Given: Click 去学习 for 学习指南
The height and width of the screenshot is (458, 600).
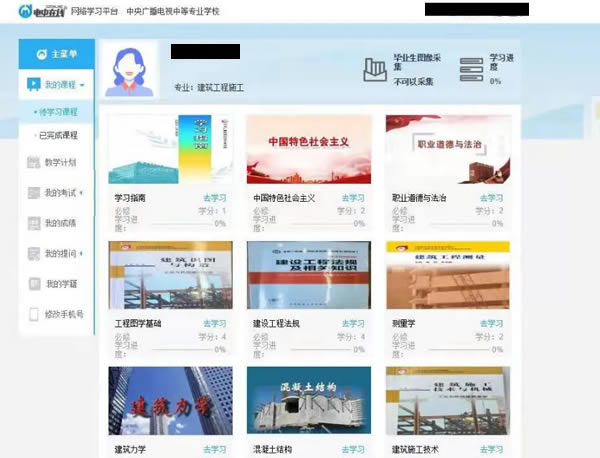Looking at the screenshot, I should pyautogui.click(x=215, y=198).
